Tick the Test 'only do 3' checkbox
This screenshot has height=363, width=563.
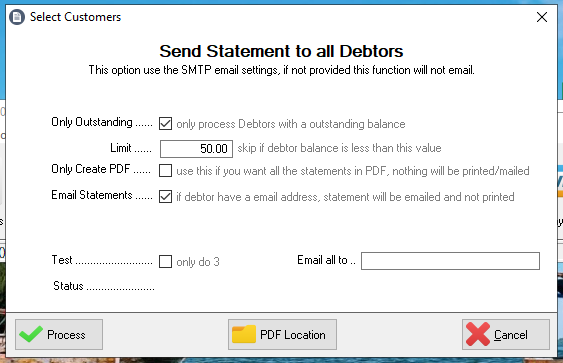pos(165,261)
